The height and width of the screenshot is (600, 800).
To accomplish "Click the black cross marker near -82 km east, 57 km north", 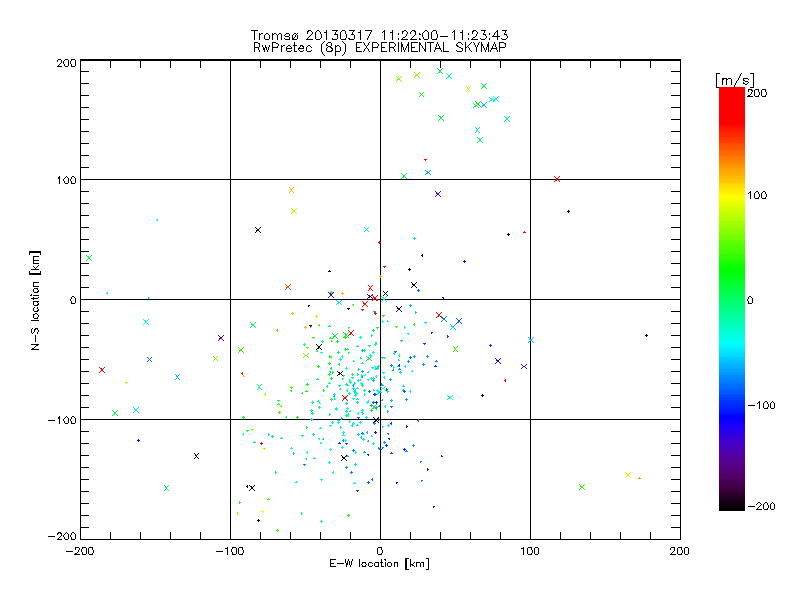I will [258, 230].
